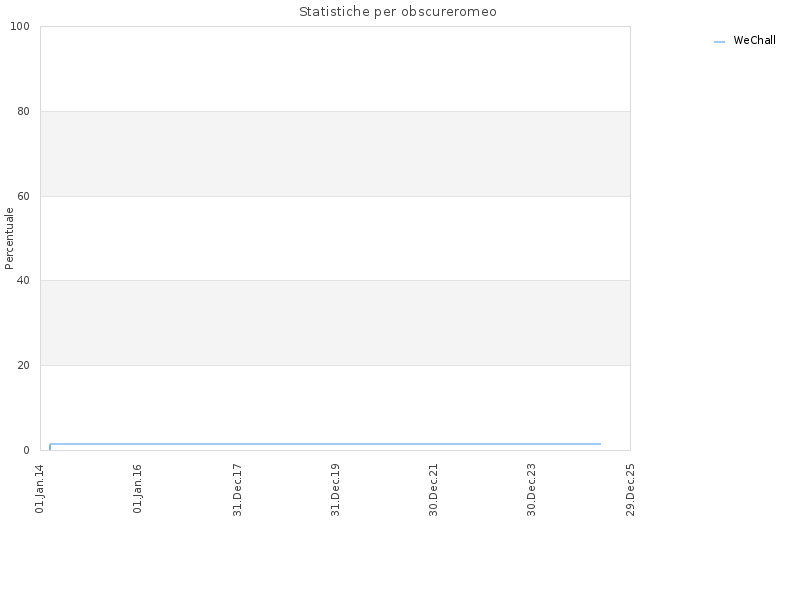Click the Percentuale y-axis title
The width and height of the screenshot is (800, 600).
coord(9,238)
